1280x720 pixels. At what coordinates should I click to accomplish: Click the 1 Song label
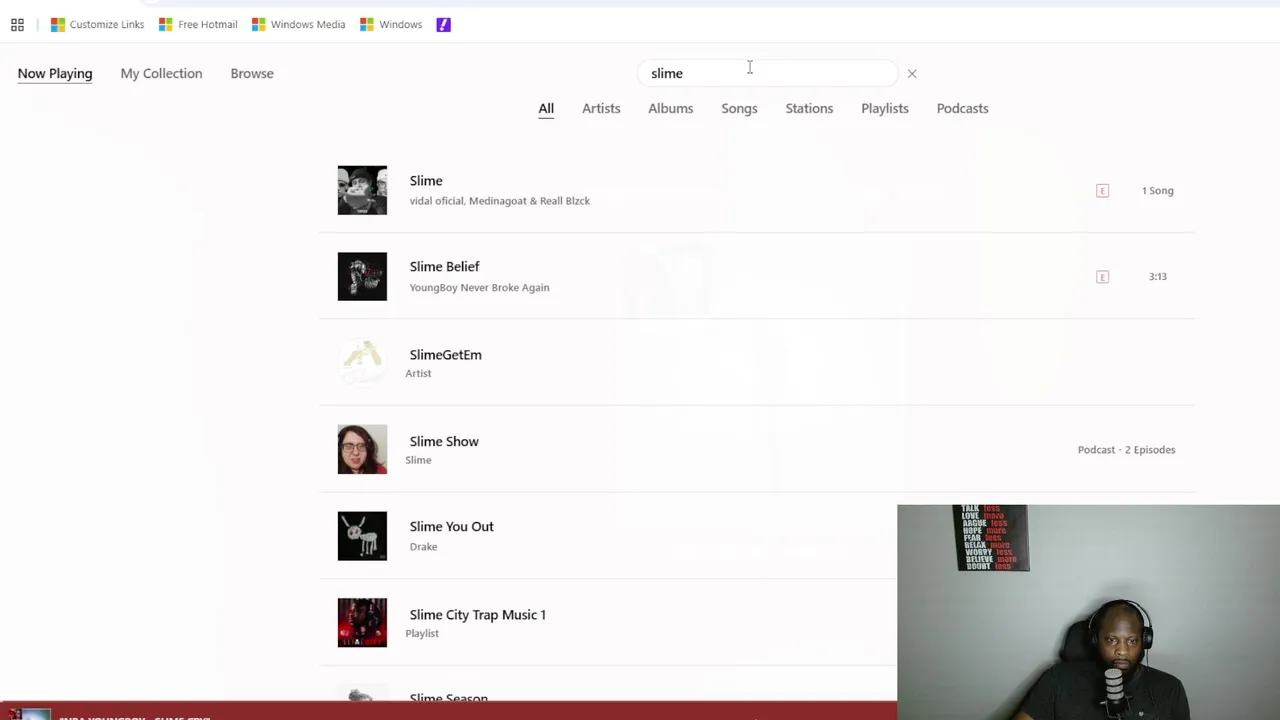coord(1157,191)
